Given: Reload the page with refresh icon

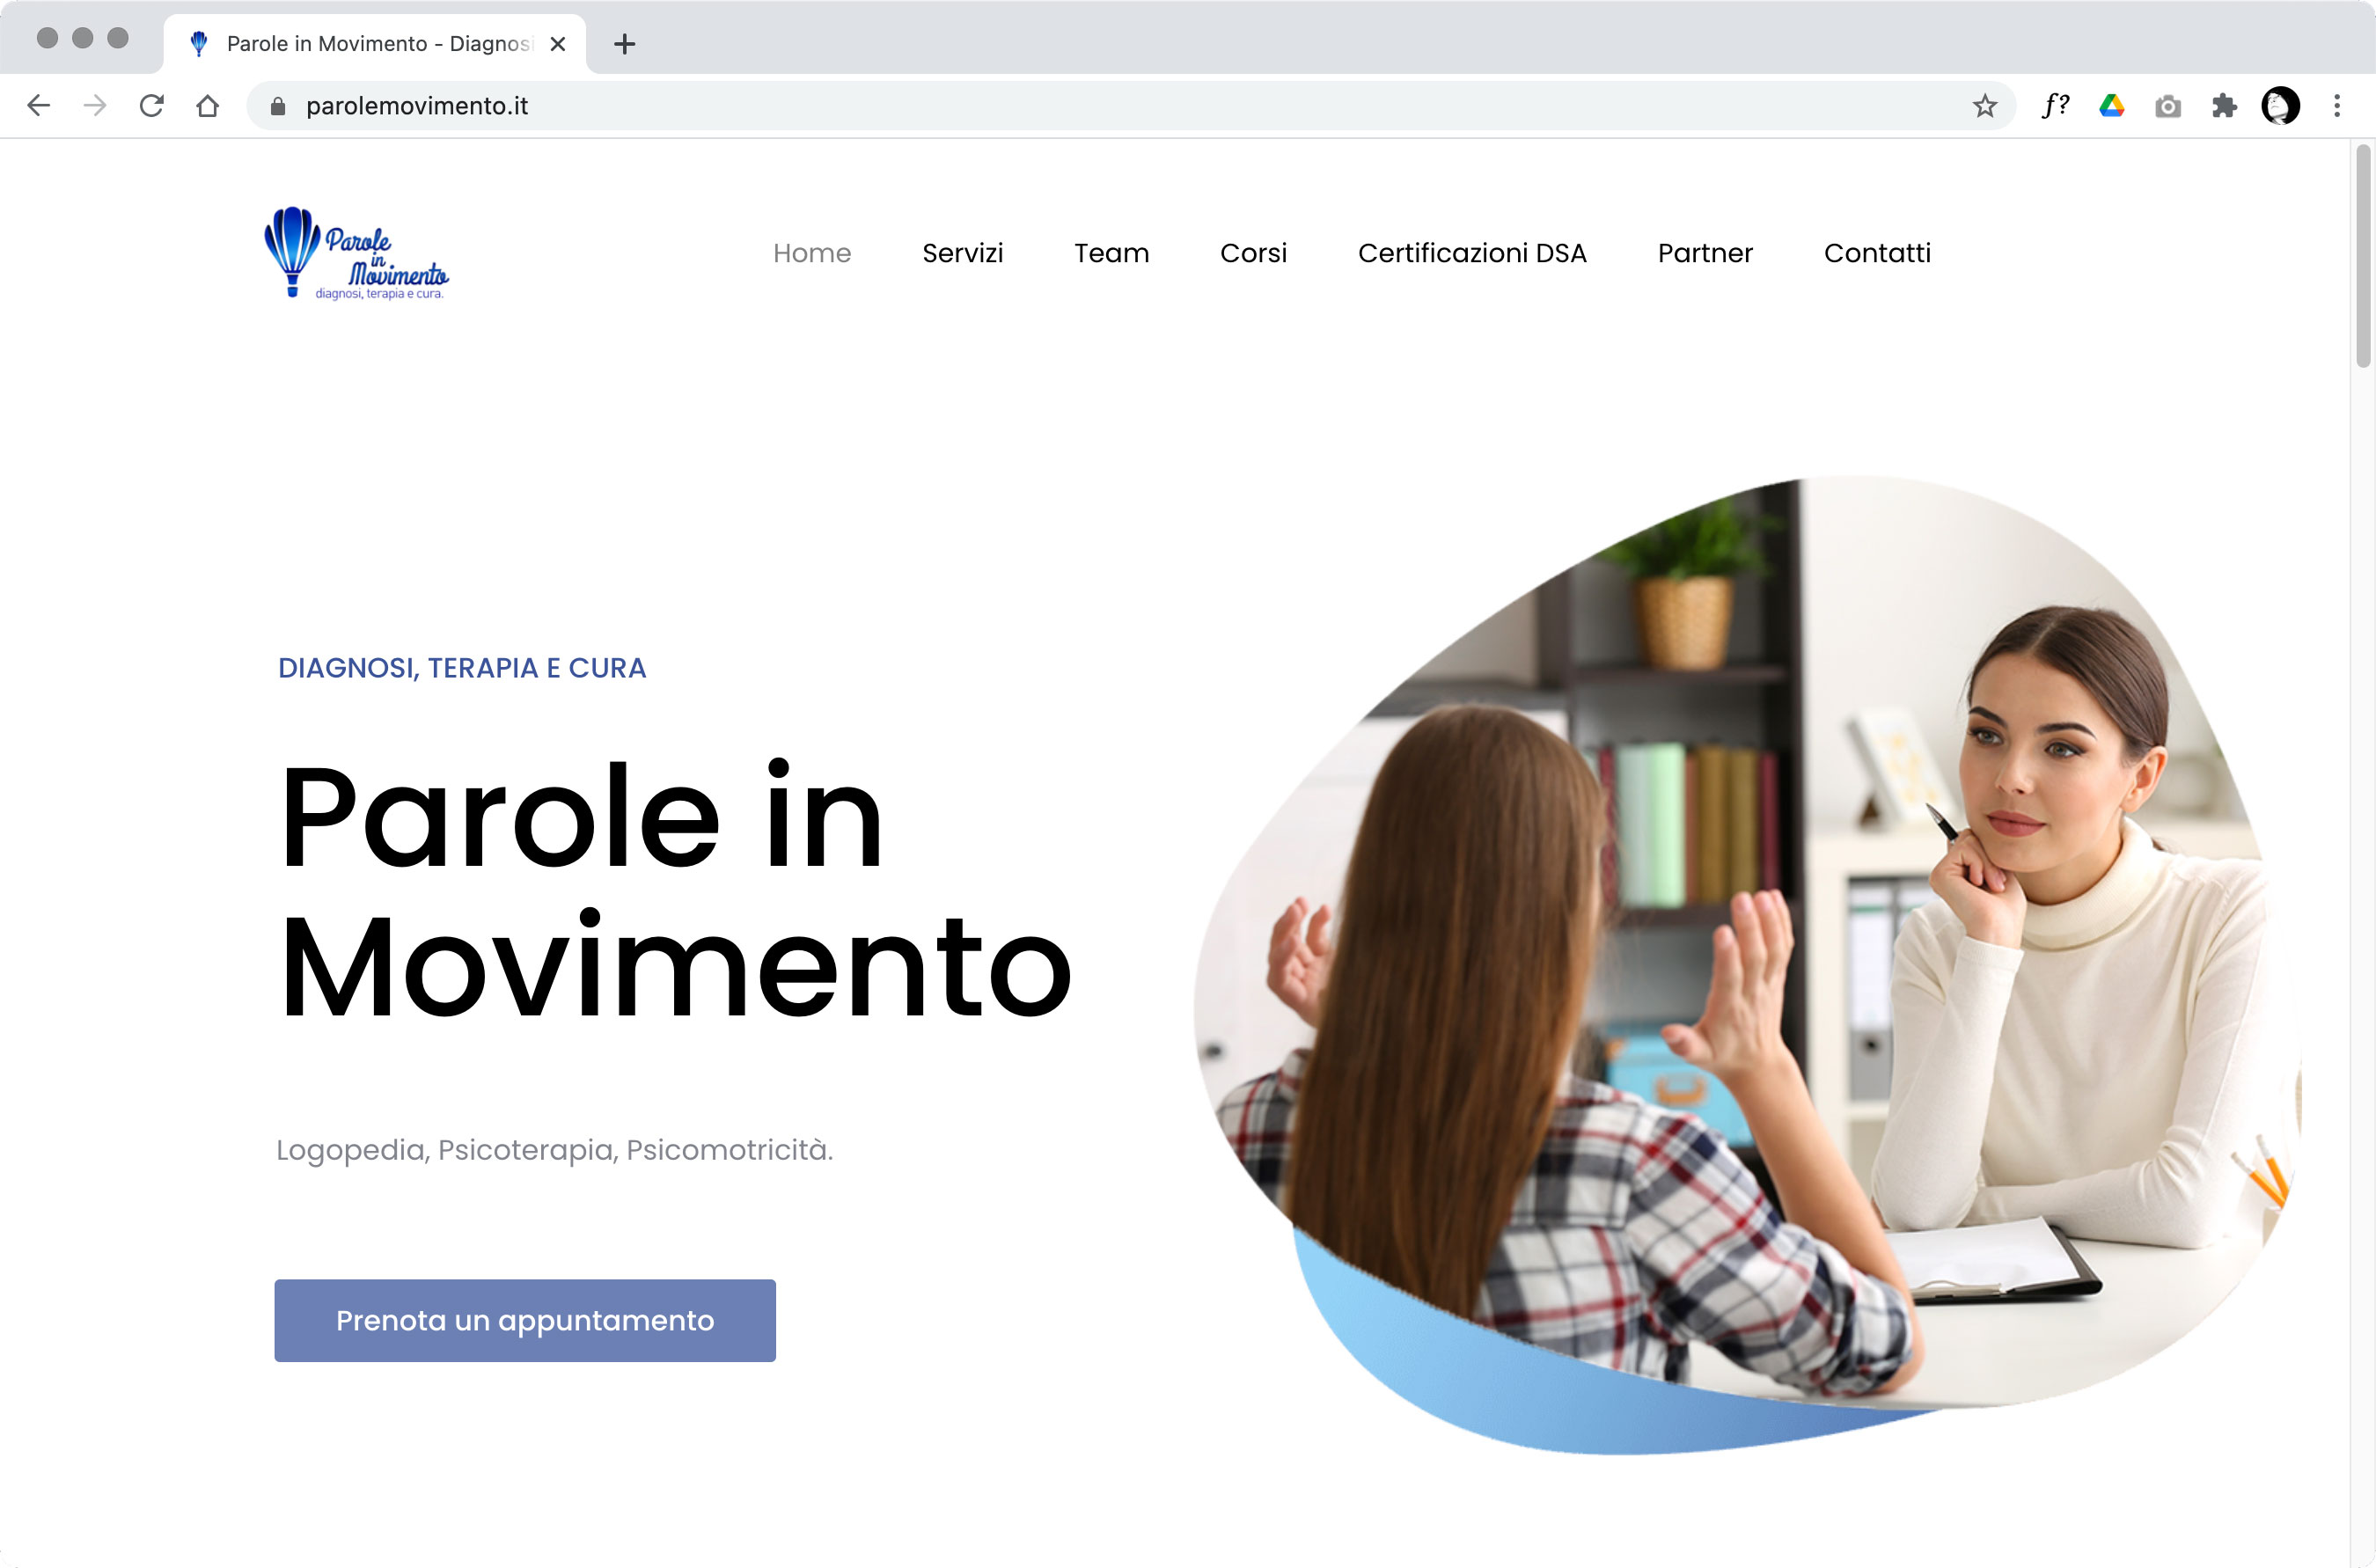Looking at the screenshot, I should [x=152, y=105].
